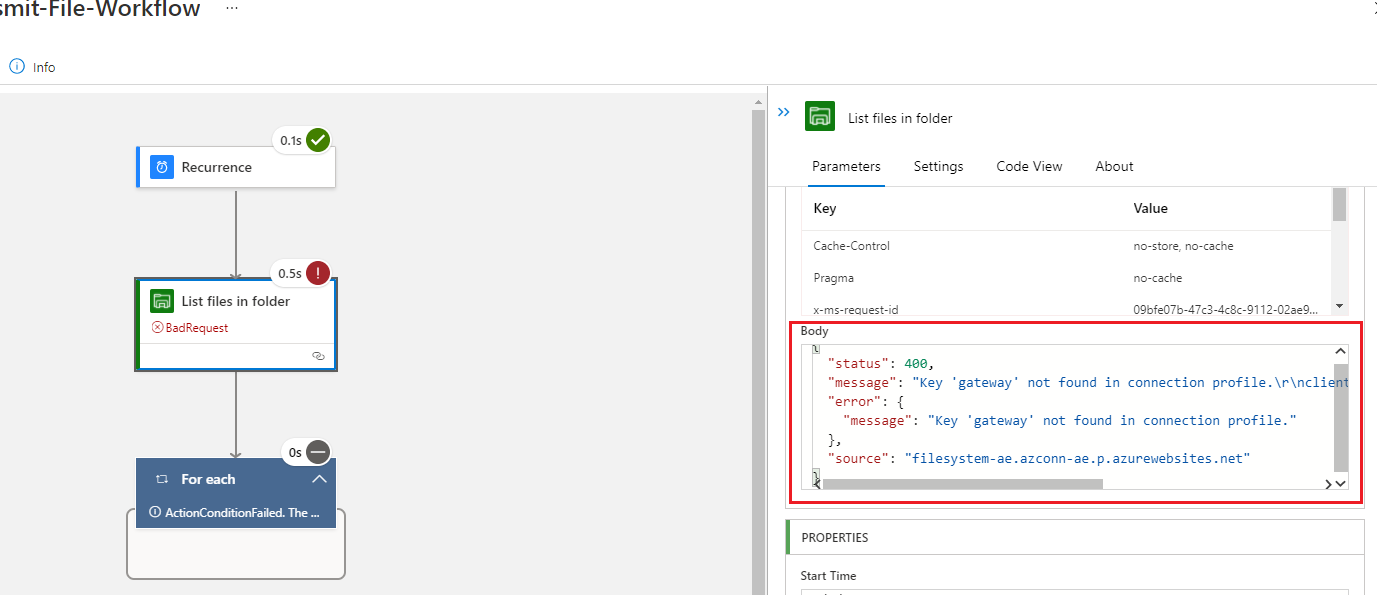Screen dimensions: 1377x595
Task: Click the connection link icon on List files node
Action: 318,355
